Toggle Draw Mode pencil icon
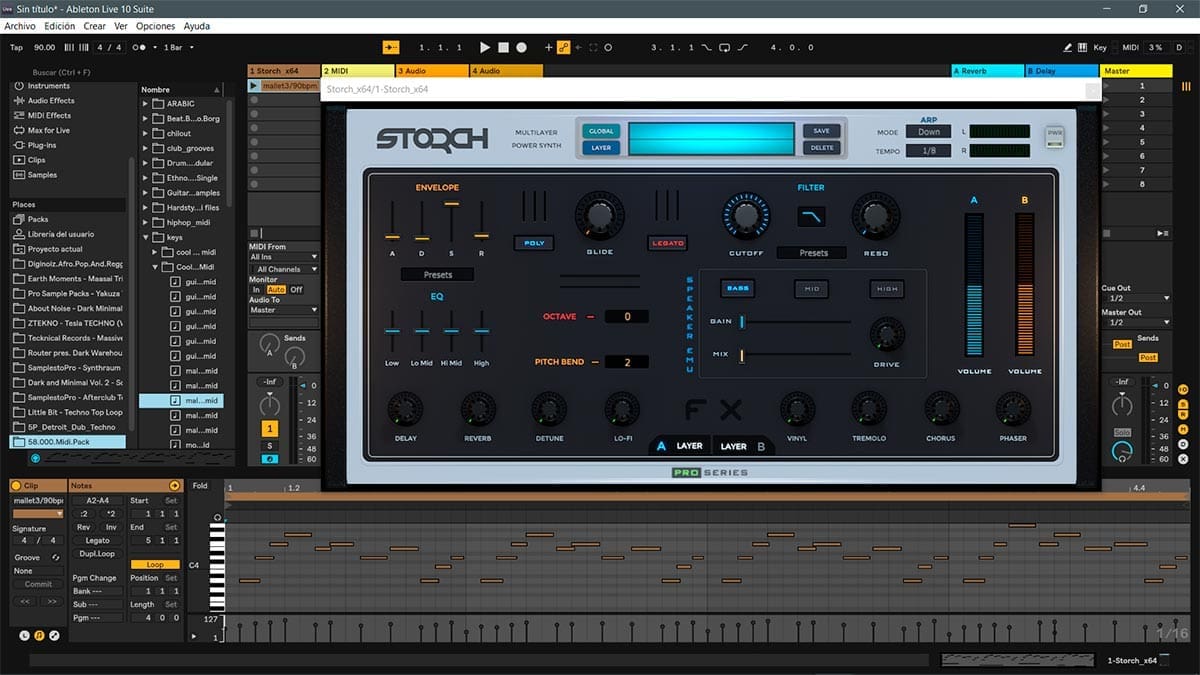This screenshot has width=1200, height=675. click(1068, 47)
